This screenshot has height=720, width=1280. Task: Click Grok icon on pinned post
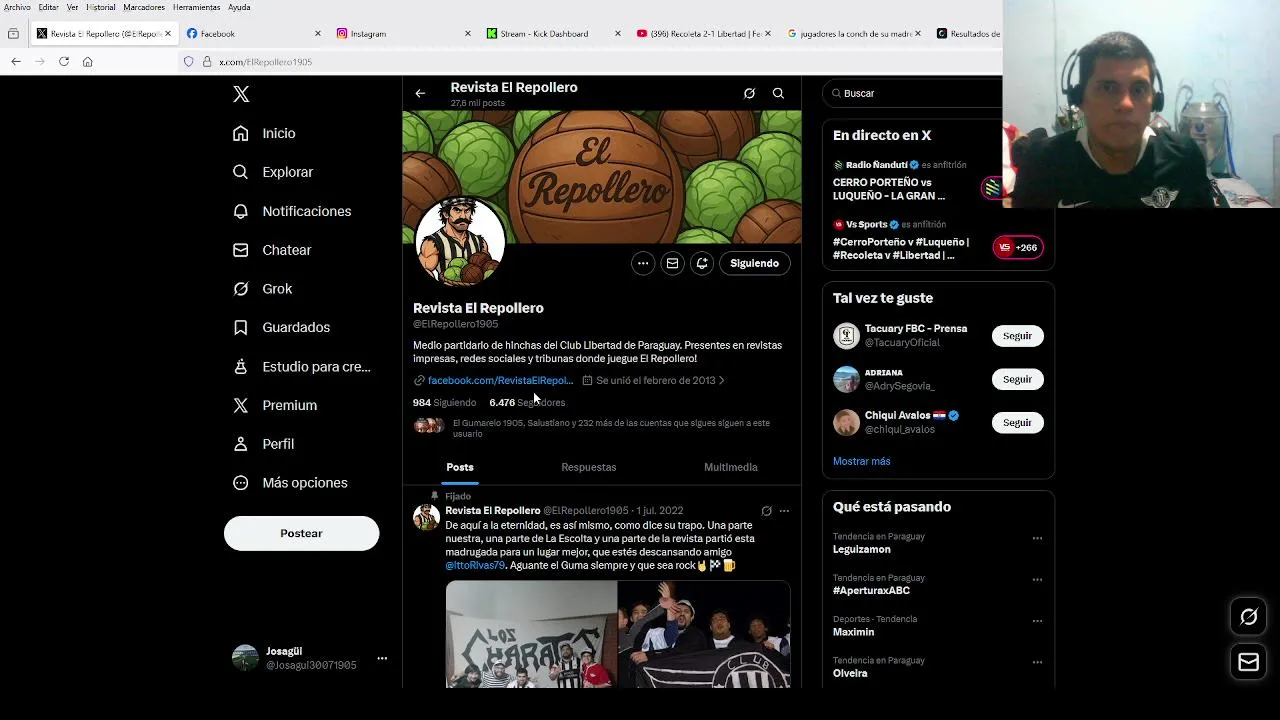(766, 510)
